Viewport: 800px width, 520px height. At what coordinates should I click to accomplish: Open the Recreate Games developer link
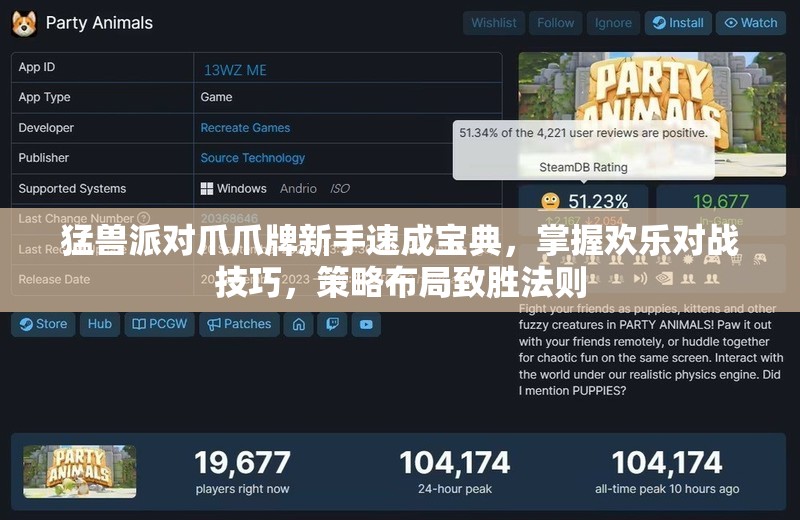[245, 128]
